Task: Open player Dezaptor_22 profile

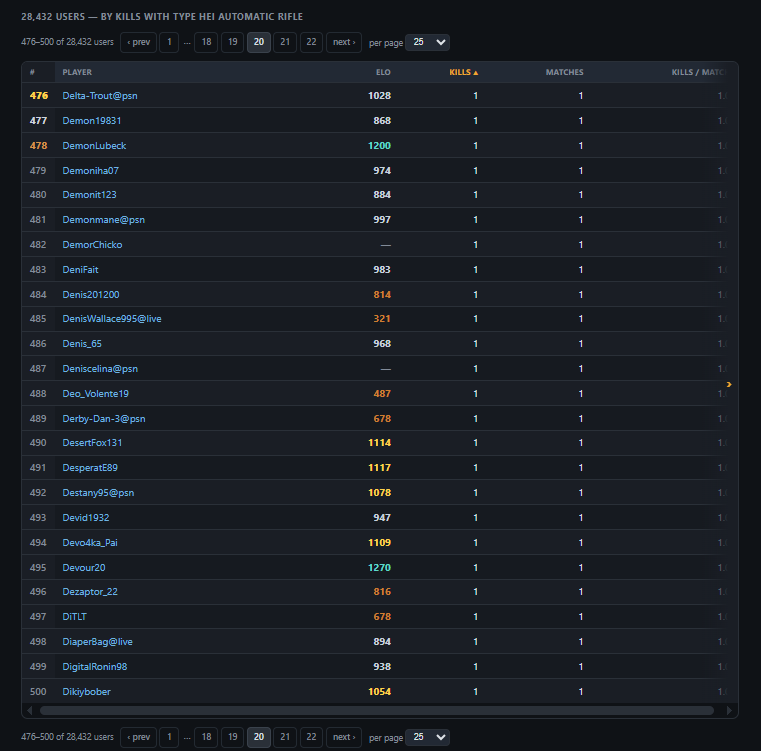Action: [90, 592]
